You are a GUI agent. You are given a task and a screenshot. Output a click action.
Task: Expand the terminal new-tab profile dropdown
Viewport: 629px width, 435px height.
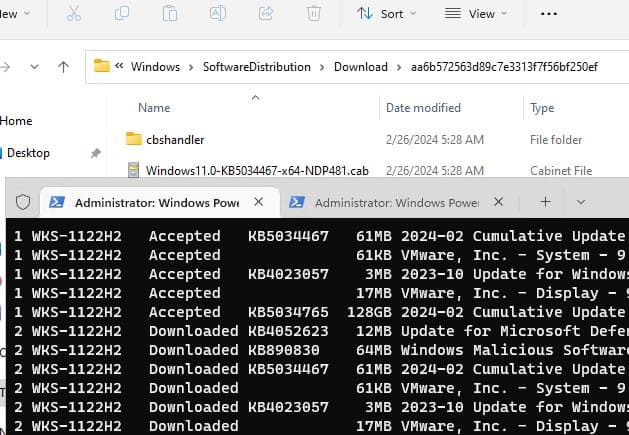pos(581,202)
